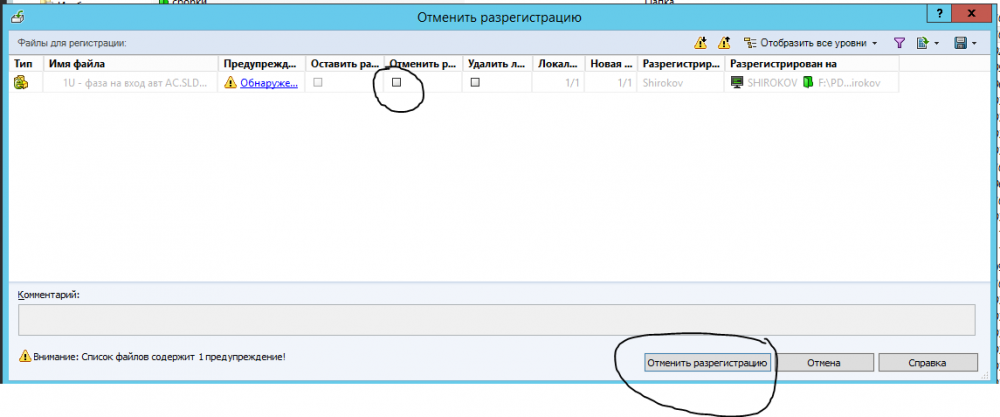This screenshot has width=1000, height=417.
Task: Click the warning triangle in file row
Action: tap(230, 82)
